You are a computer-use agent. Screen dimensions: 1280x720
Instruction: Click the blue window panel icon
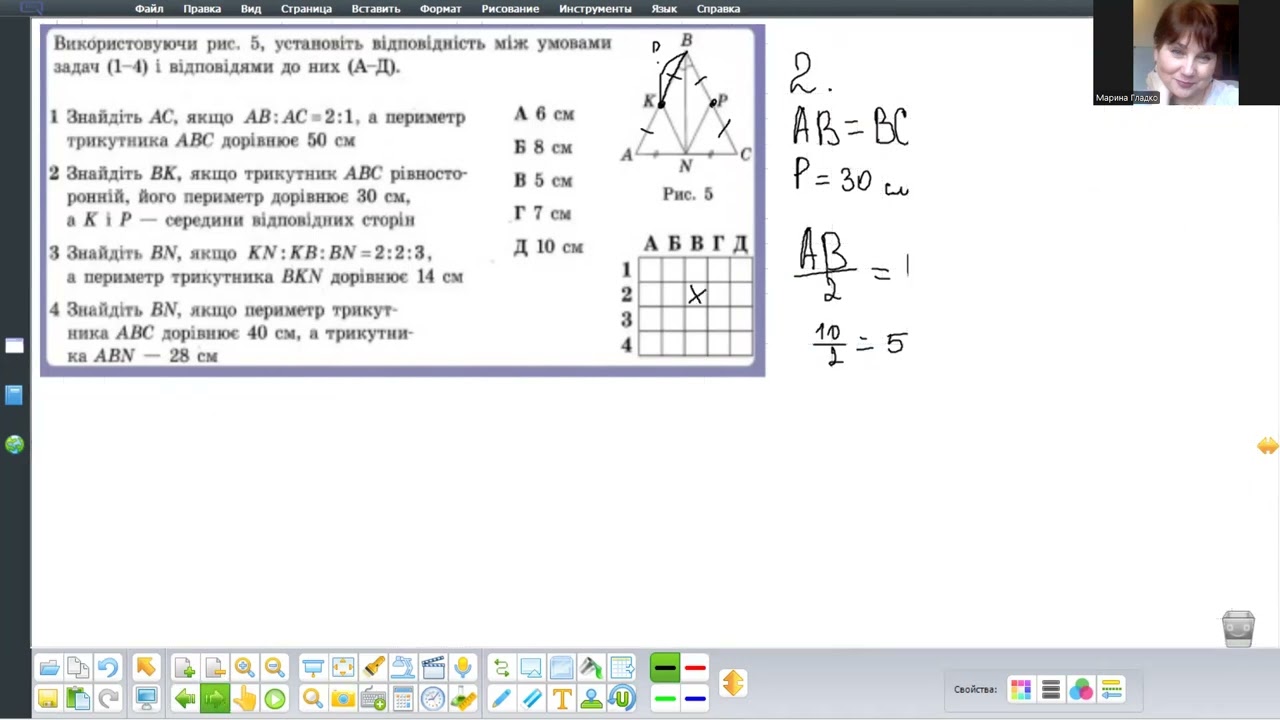tap(561, 667)
